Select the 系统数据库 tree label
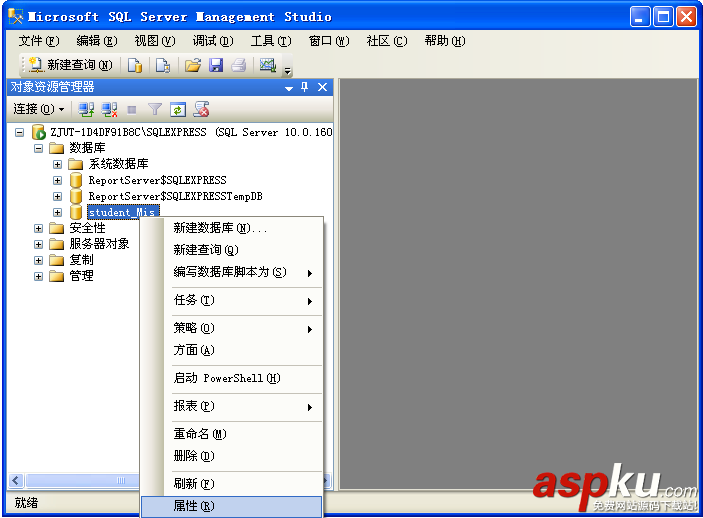Image resolution: width=703 pixels, height=518 pixels. tap(118, 164)
